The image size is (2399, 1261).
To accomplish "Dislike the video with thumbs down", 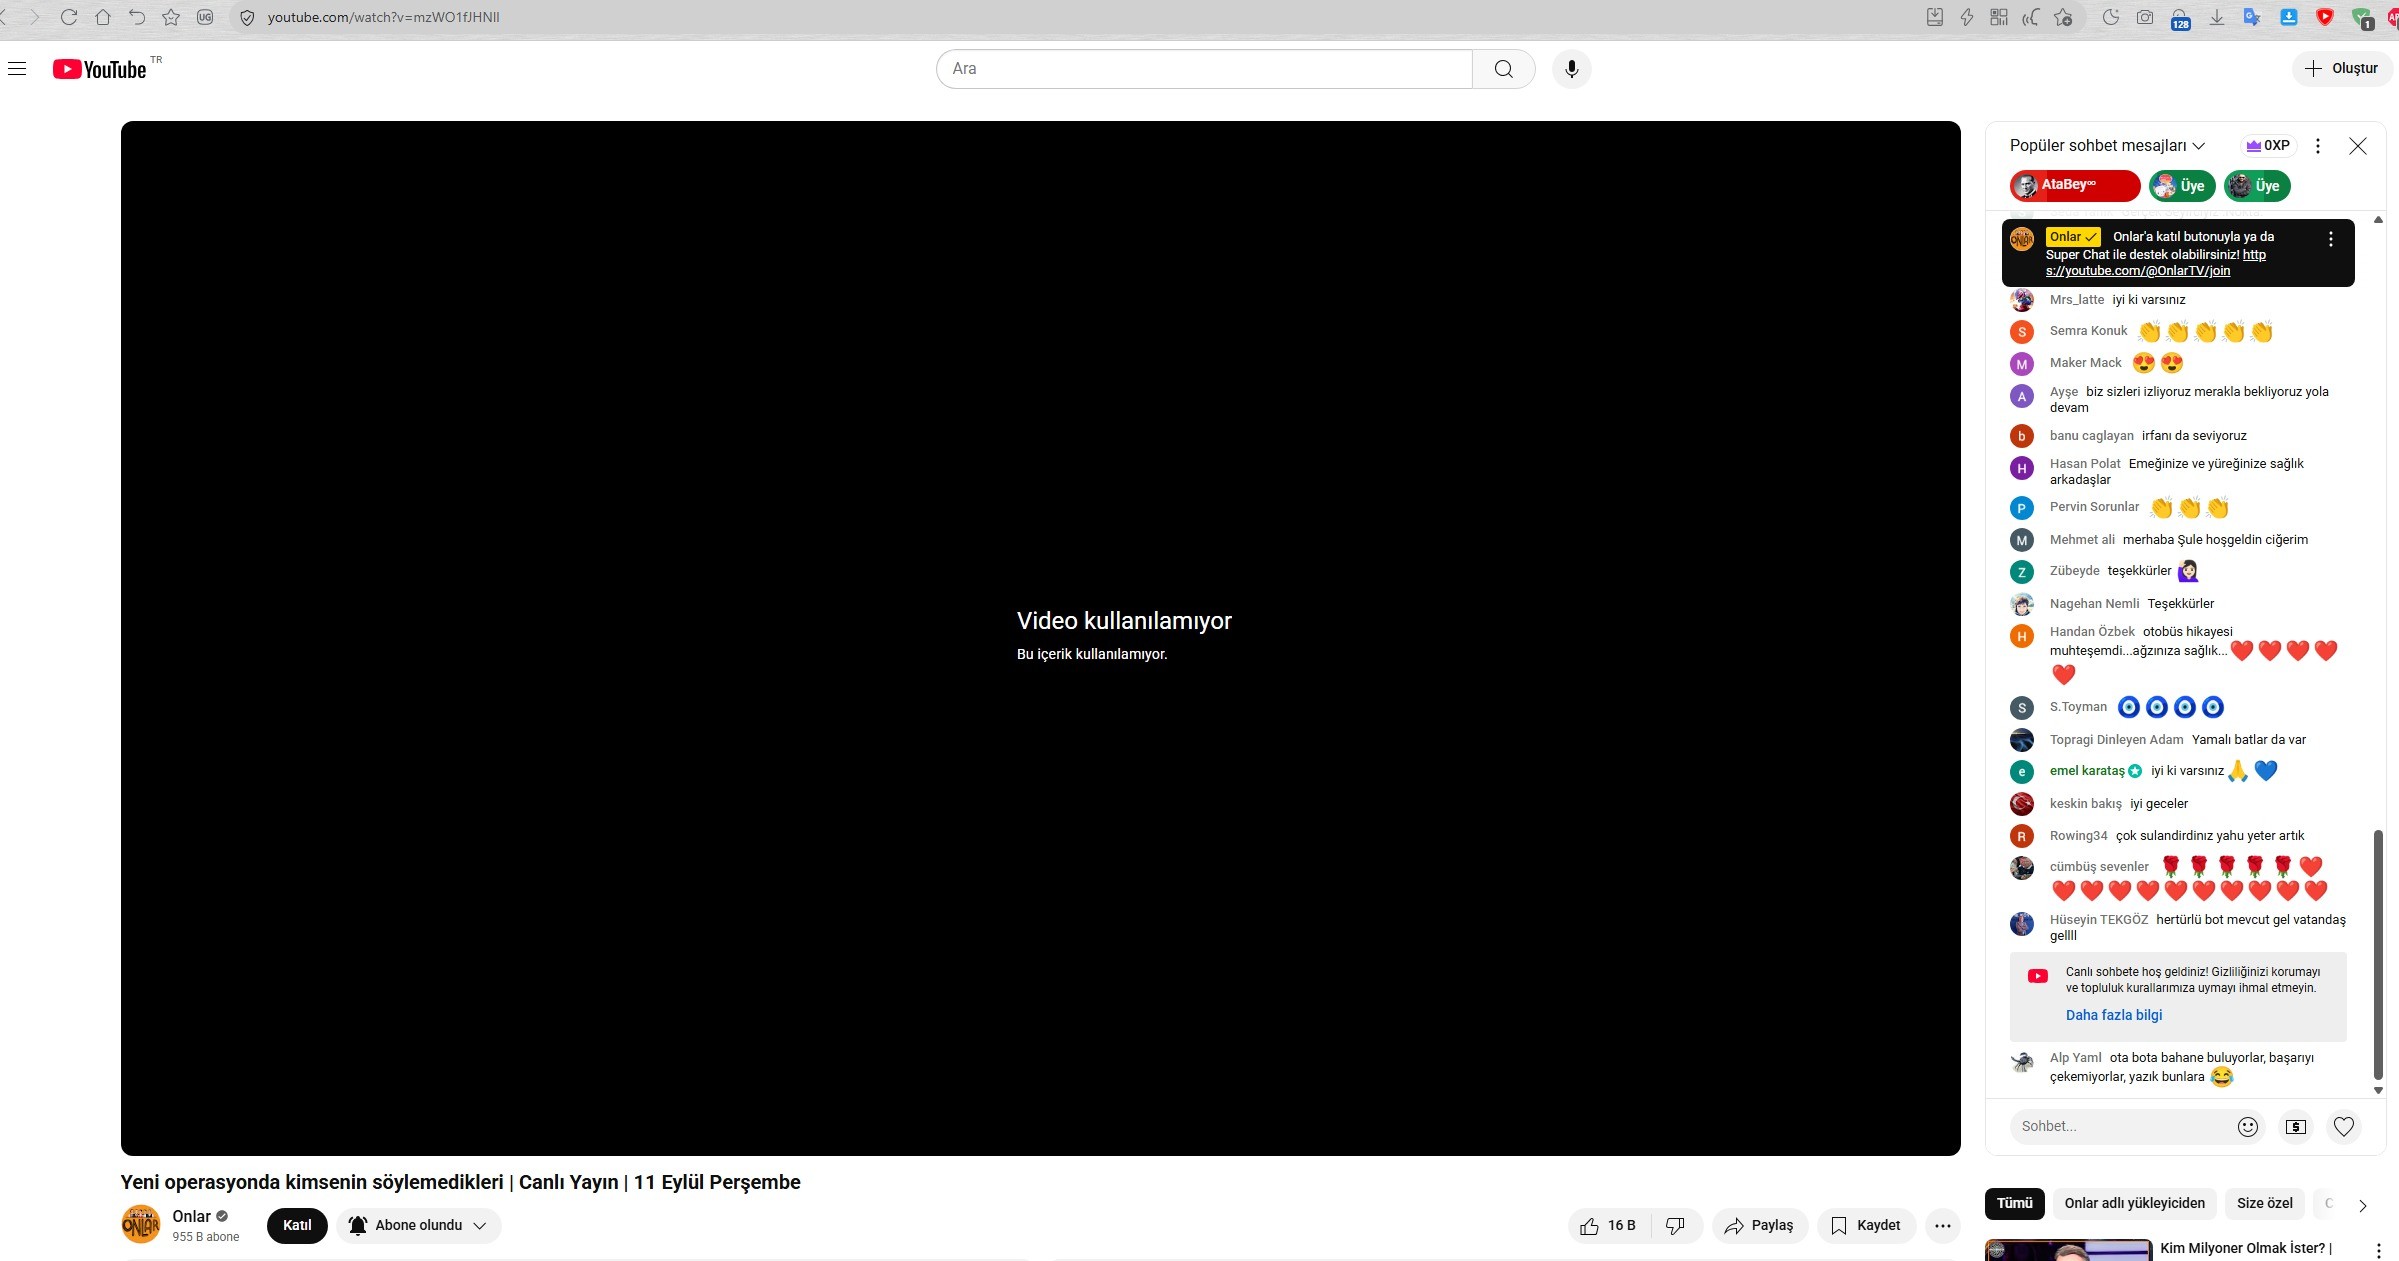I will [1676, 1225].
